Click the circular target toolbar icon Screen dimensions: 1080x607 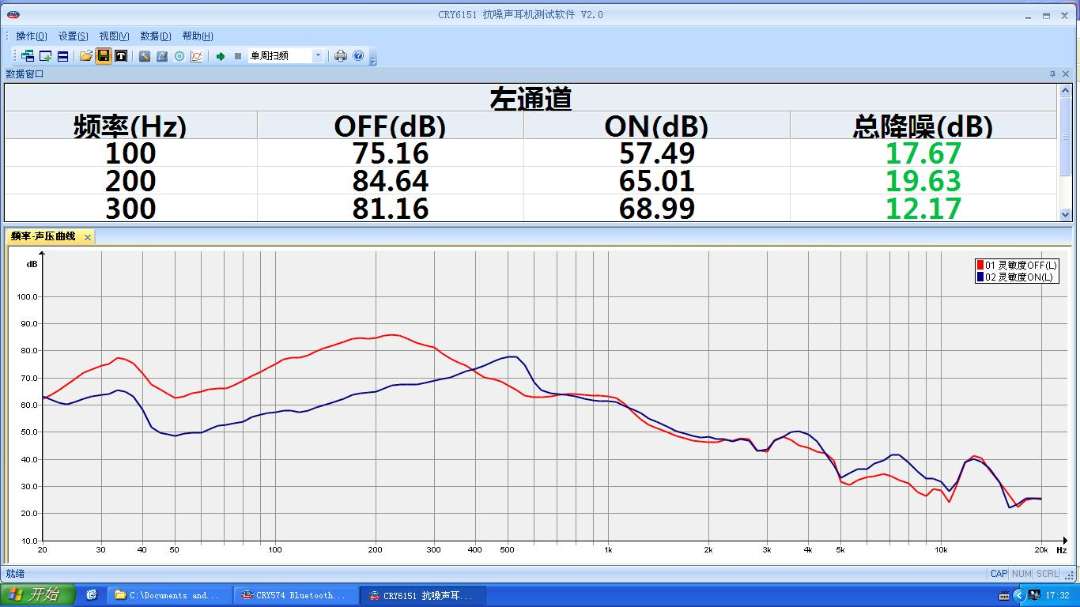[179, 56]
